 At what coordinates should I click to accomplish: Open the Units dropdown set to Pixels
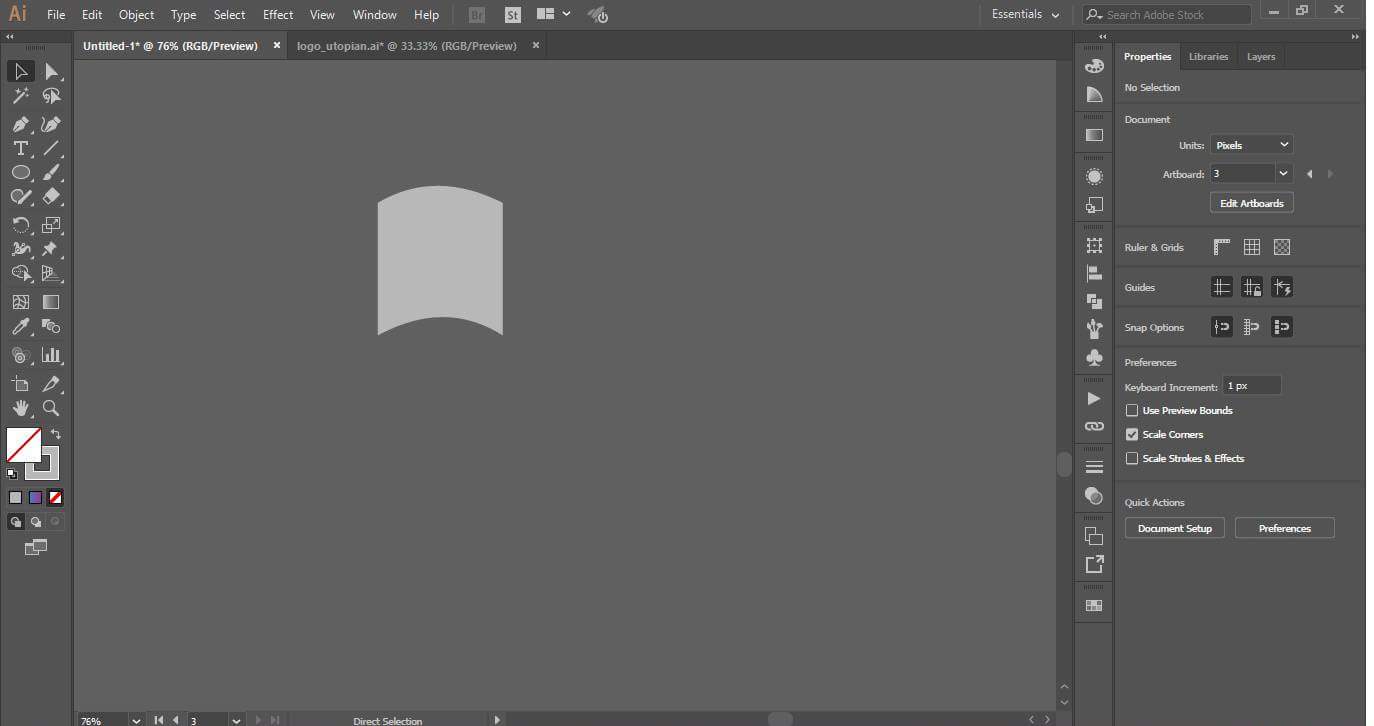(1251, 145)
